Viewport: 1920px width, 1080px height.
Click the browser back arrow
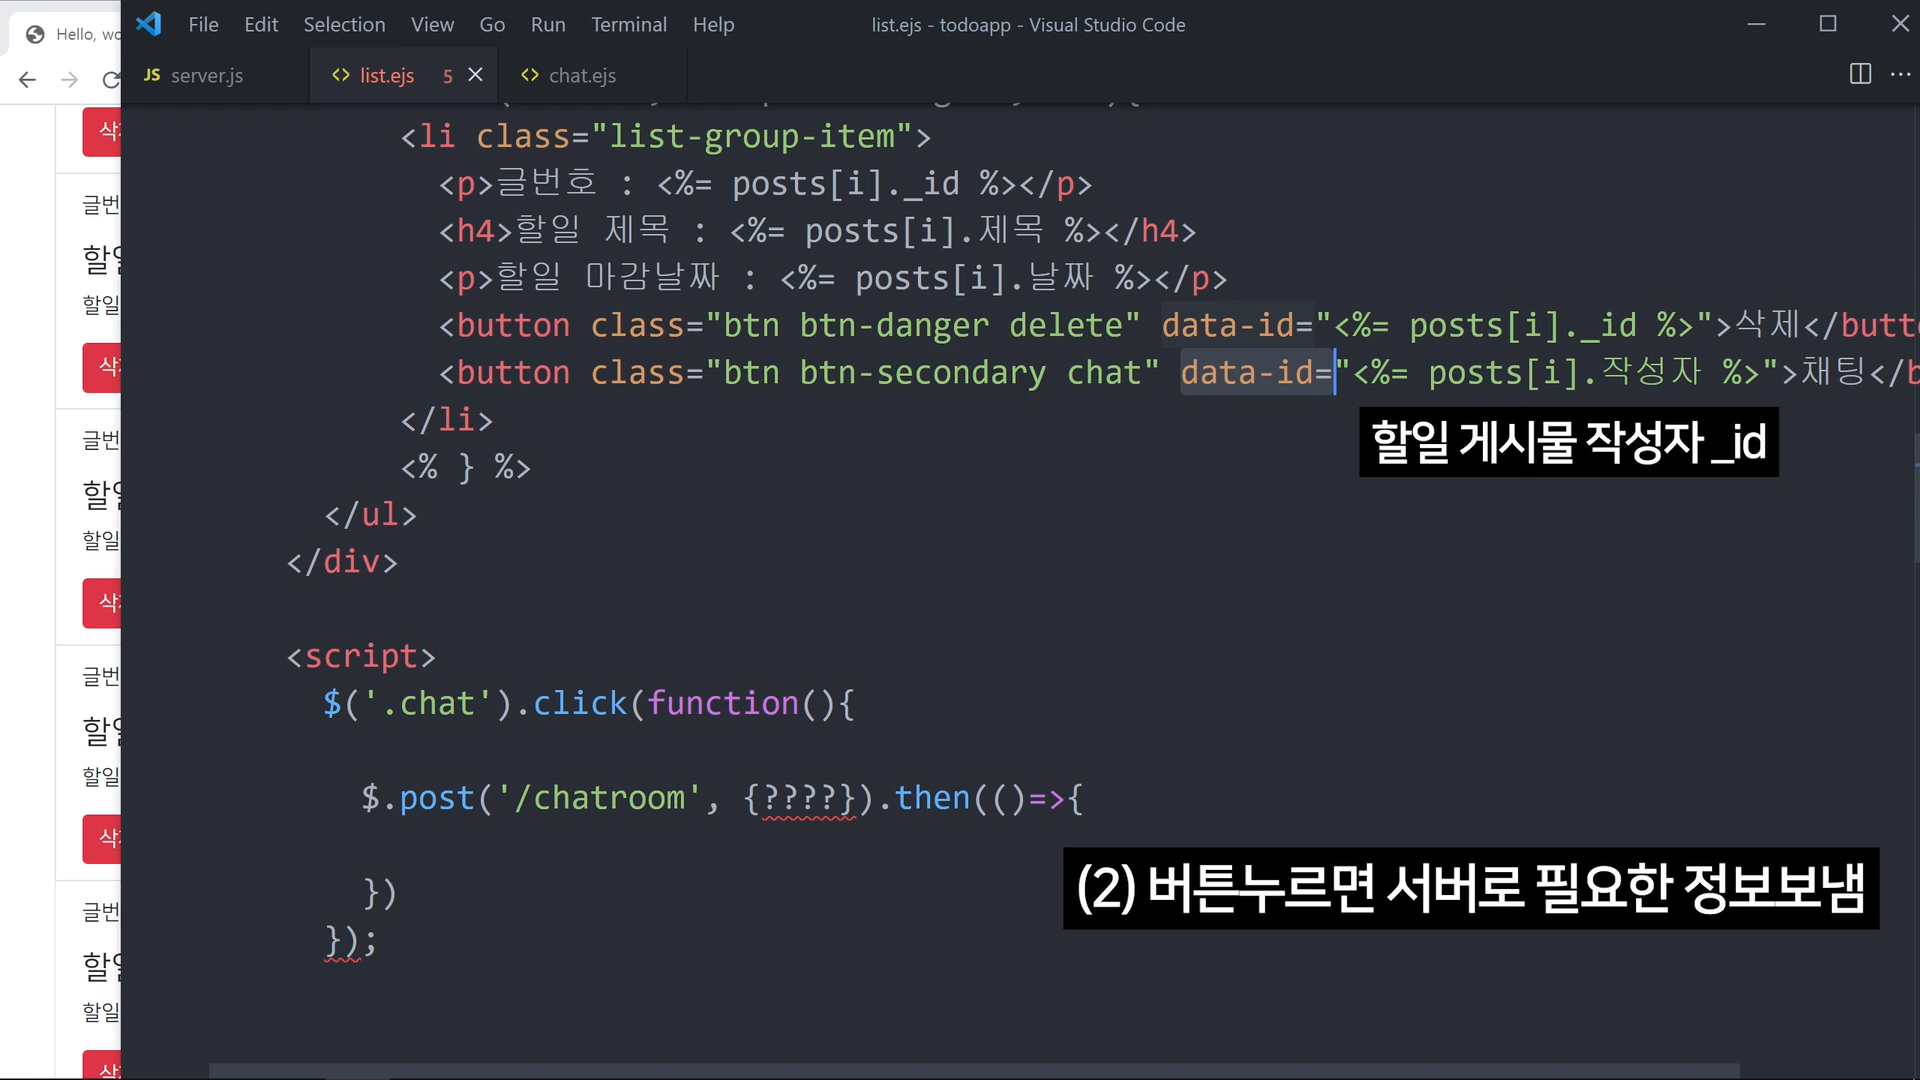point(27,79)
